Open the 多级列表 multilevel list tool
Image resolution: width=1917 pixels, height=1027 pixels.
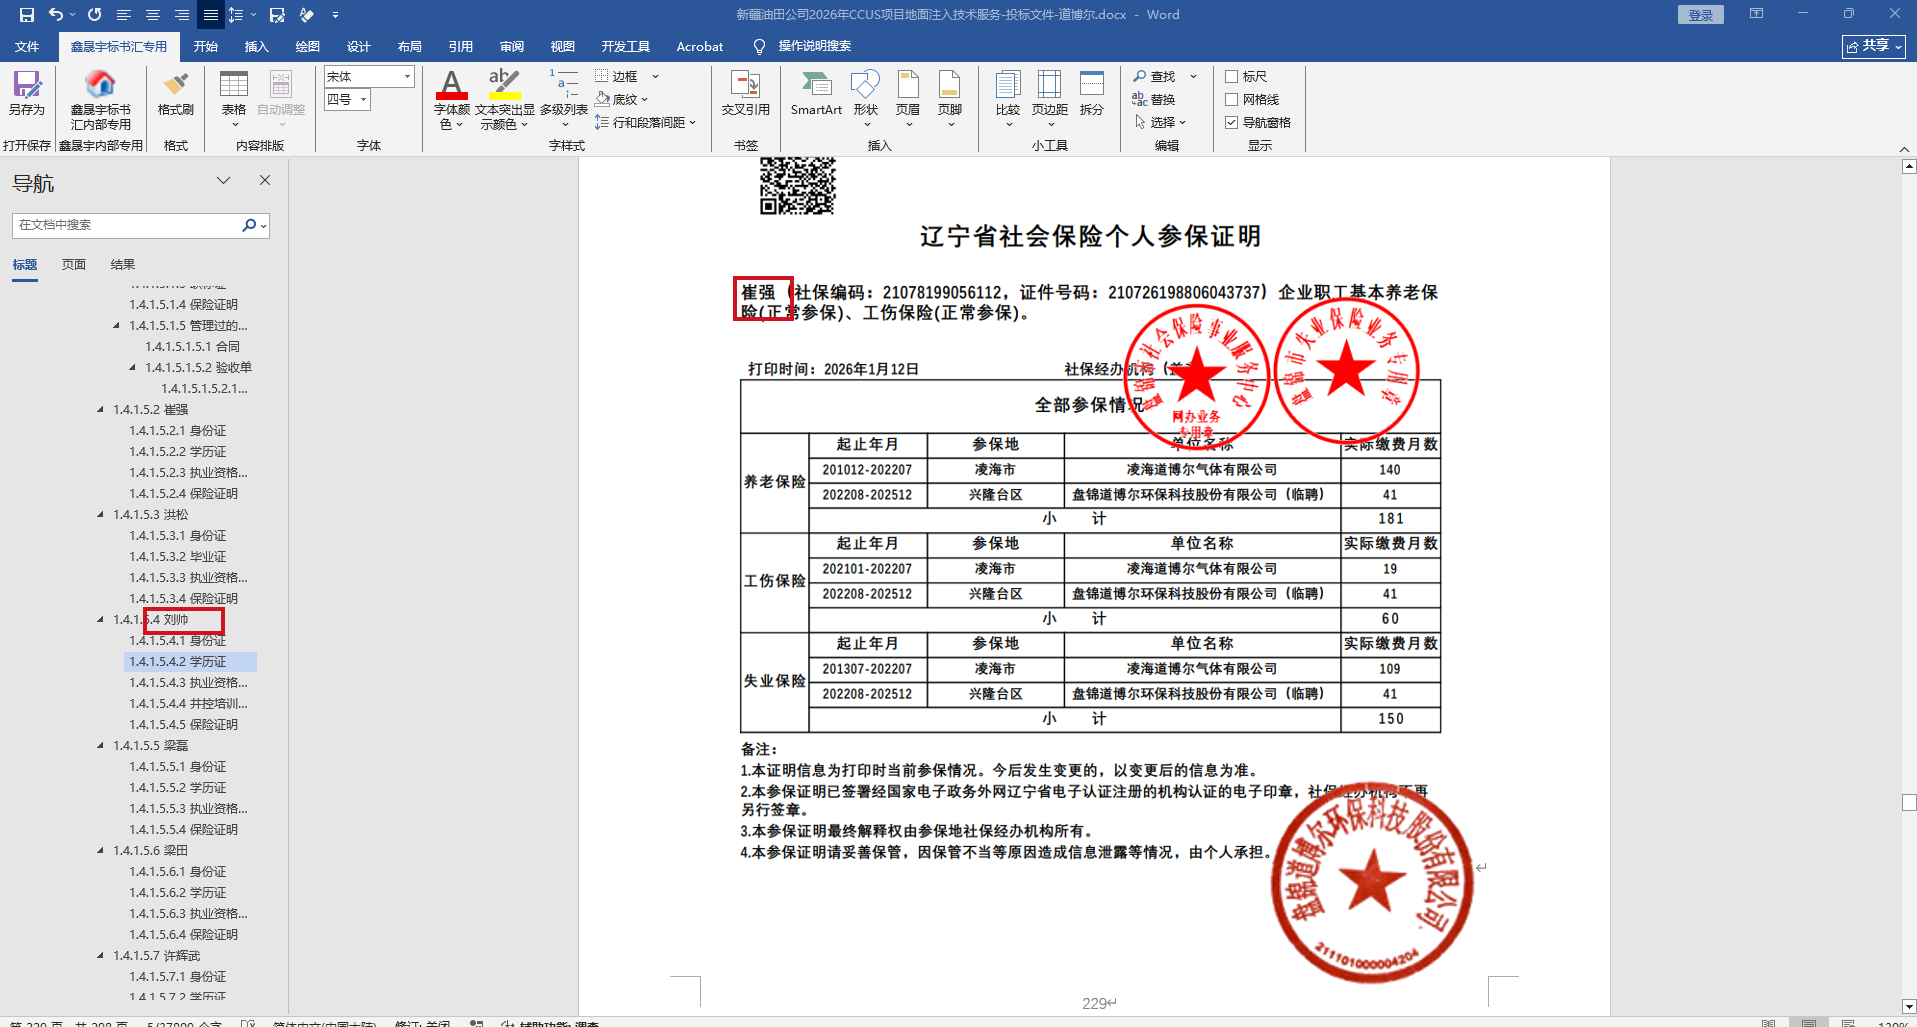click(564, 99)
